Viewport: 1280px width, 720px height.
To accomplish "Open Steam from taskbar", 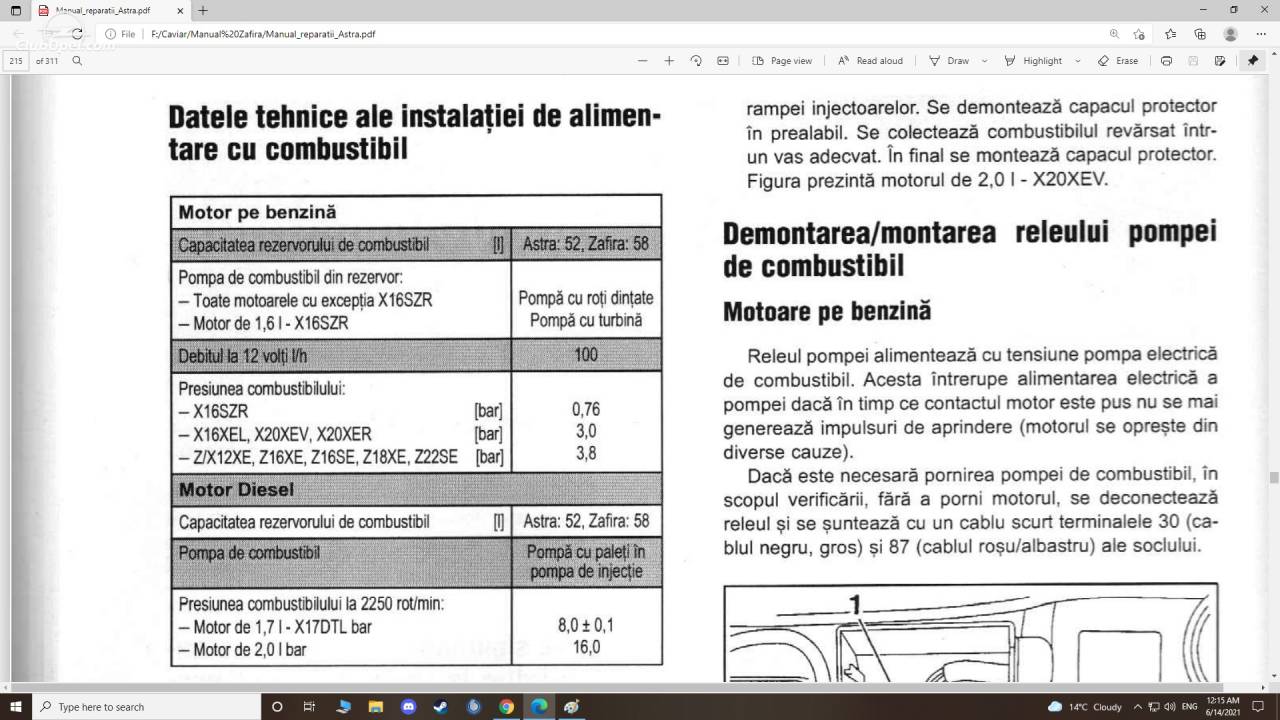I will pyautogui.click(x=441, y=706).
